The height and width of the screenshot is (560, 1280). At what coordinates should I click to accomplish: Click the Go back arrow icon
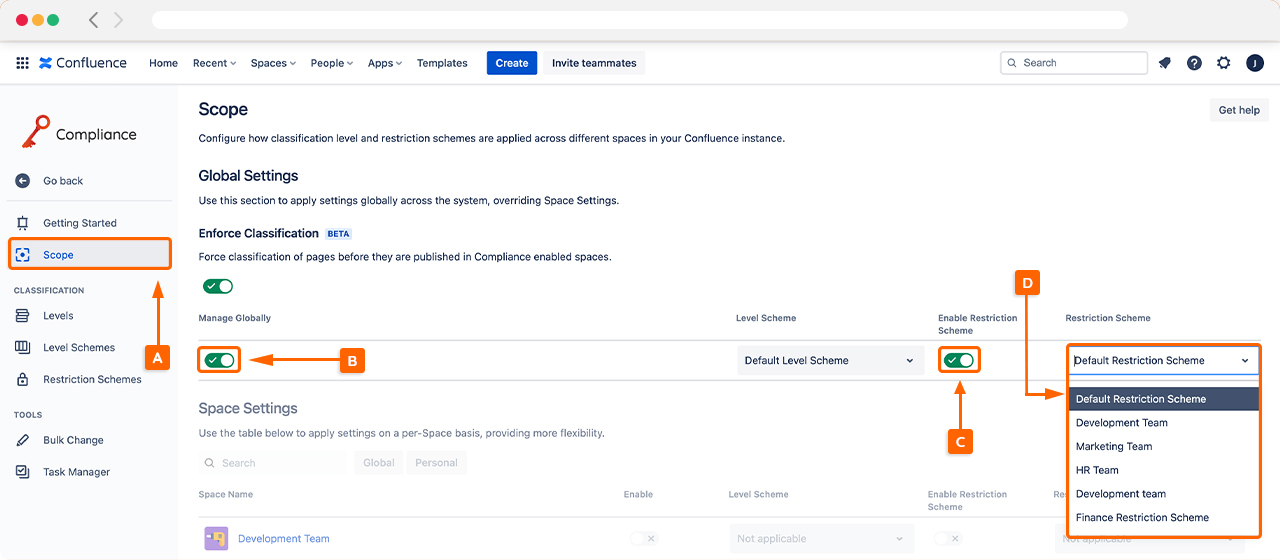[x=23, y=181]
